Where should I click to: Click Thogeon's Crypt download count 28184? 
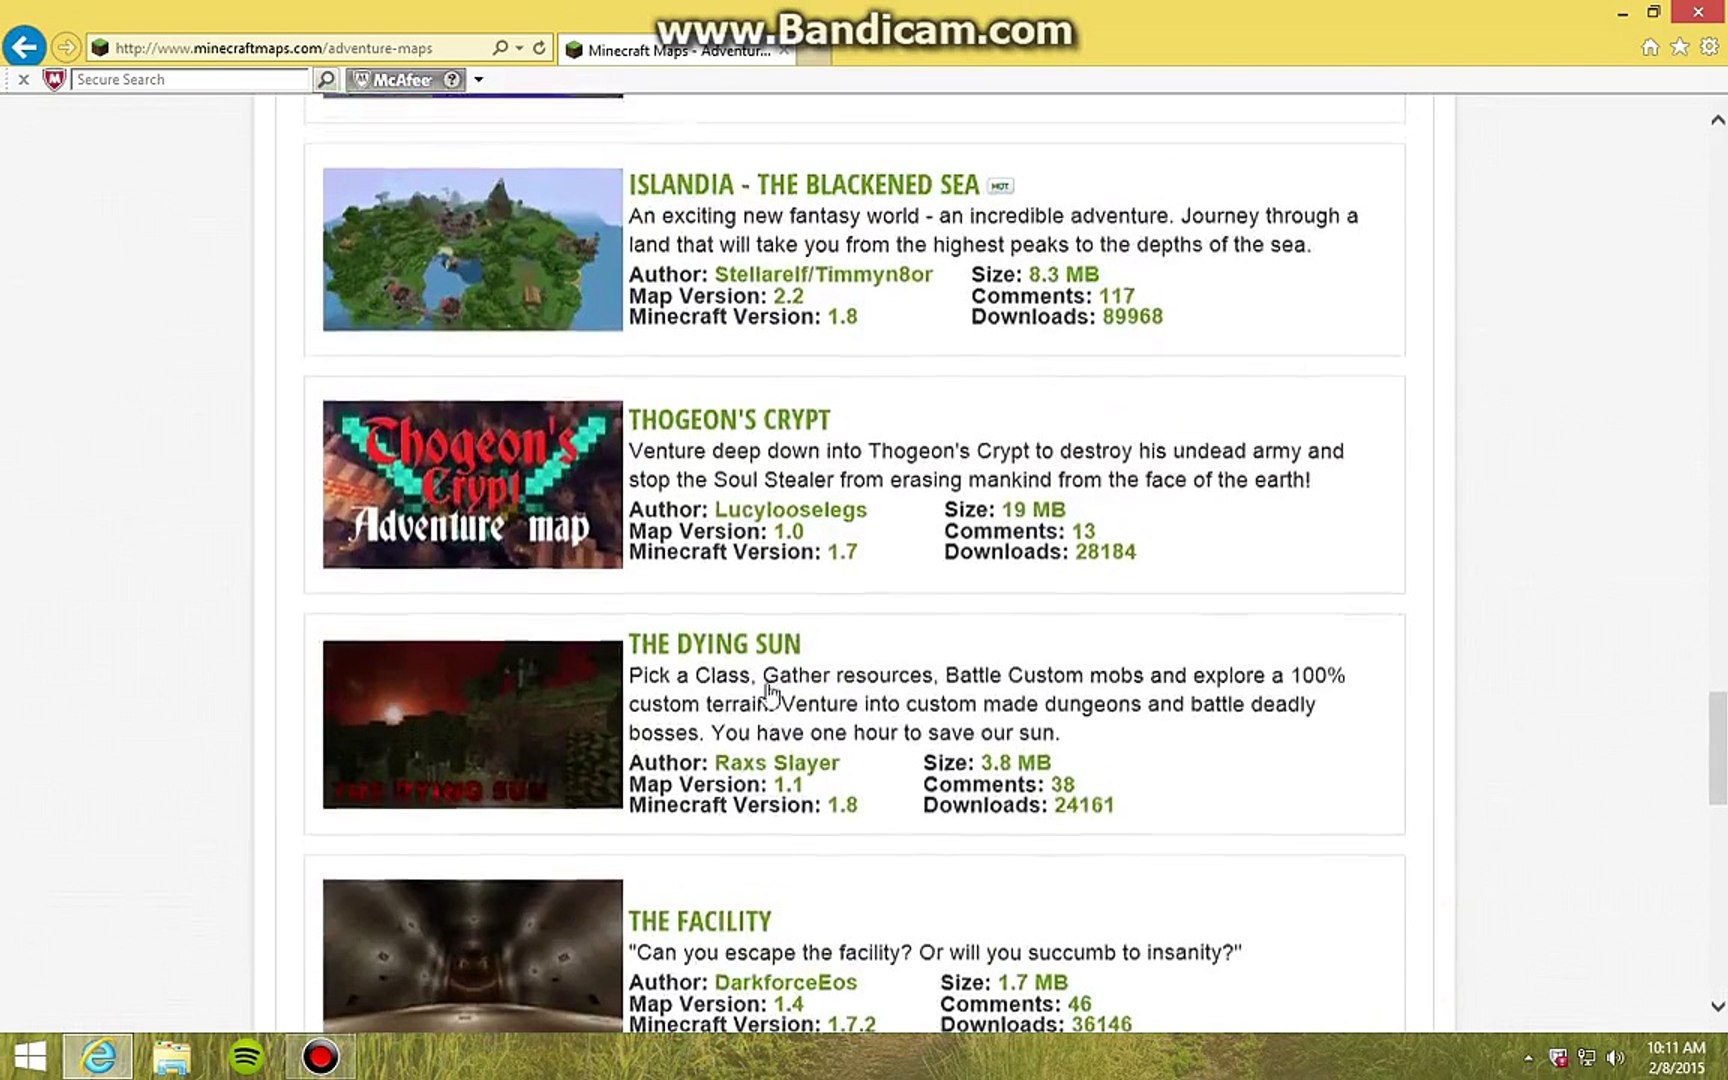[x=1105, y=552]
